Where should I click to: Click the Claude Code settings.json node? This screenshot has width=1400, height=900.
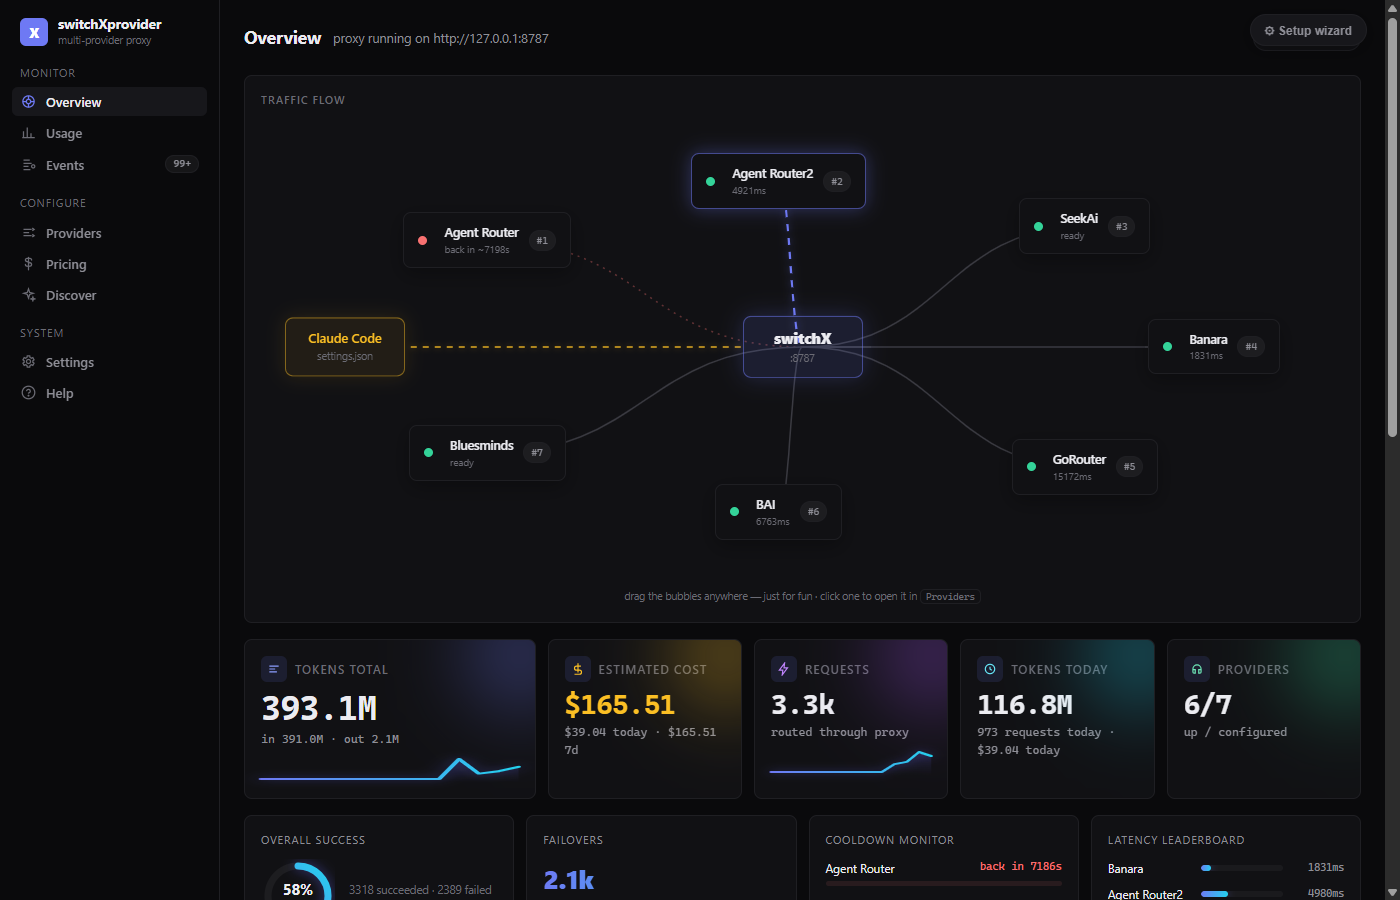[x=345, y=347]
